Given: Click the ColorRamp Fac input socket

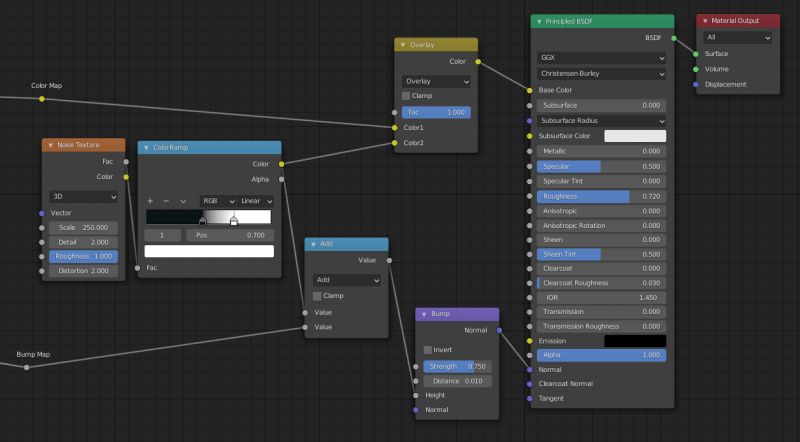Looking at the screenshot, I should [138, 268].
